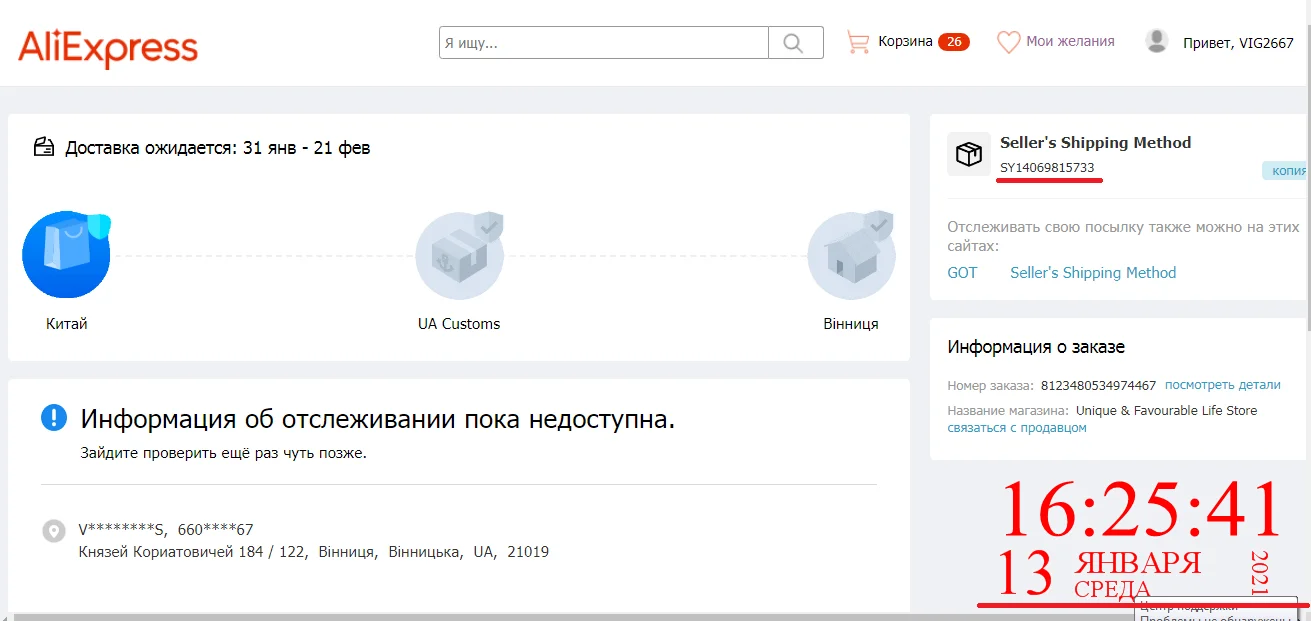
Task: Click the address location pin icon
Action: click(54, 531)
